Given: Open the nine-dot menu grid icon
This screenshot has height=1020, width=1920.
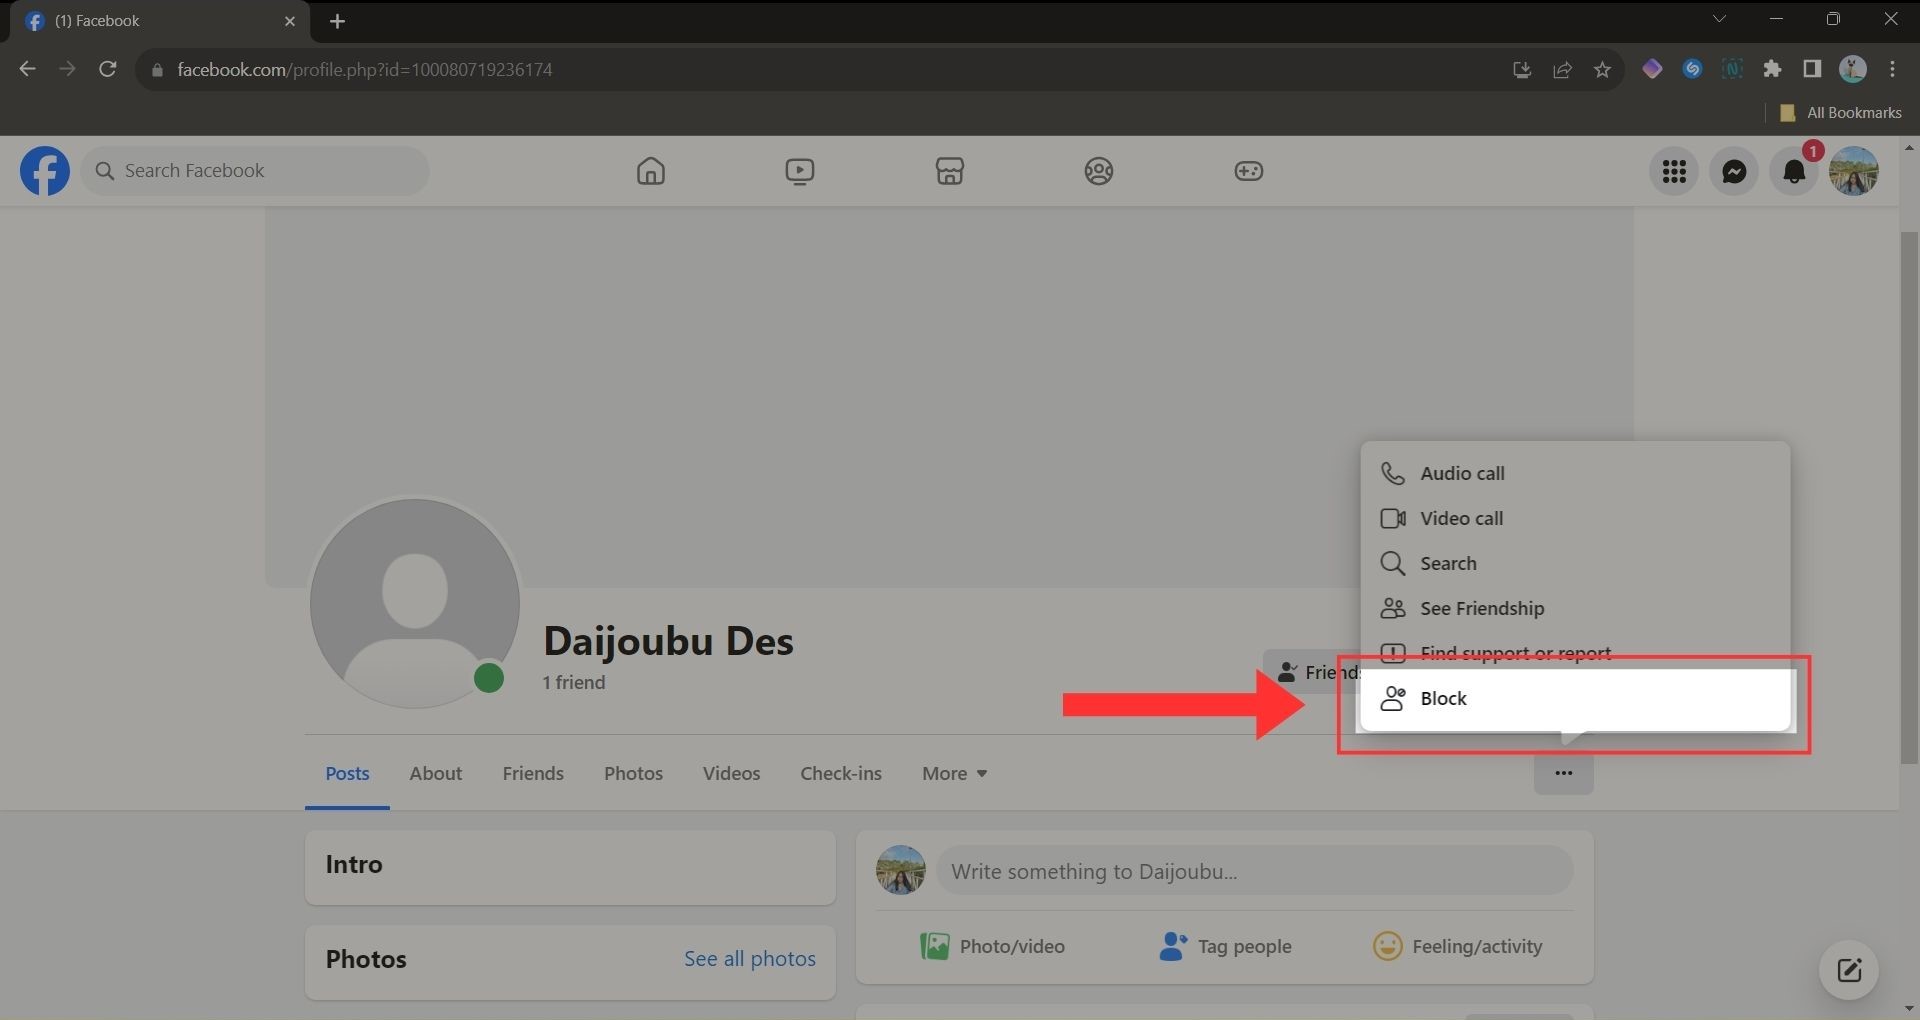Looking at the screenshot, I should [x=1674, y=172].
